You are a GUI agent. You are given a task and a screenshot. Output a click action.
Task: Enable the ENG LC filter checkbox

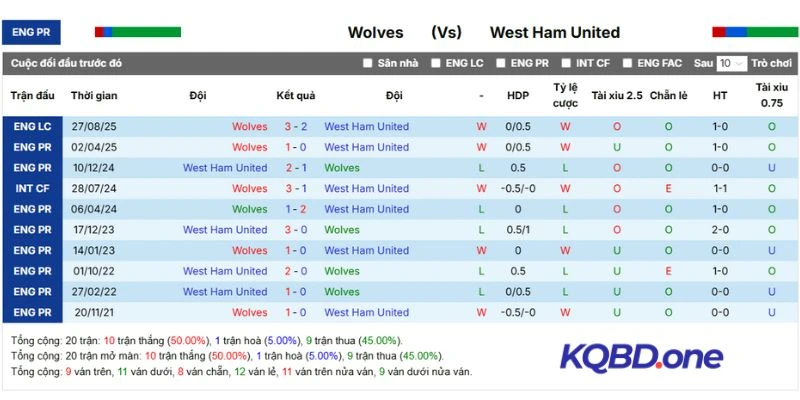click(x=435, y=63)
